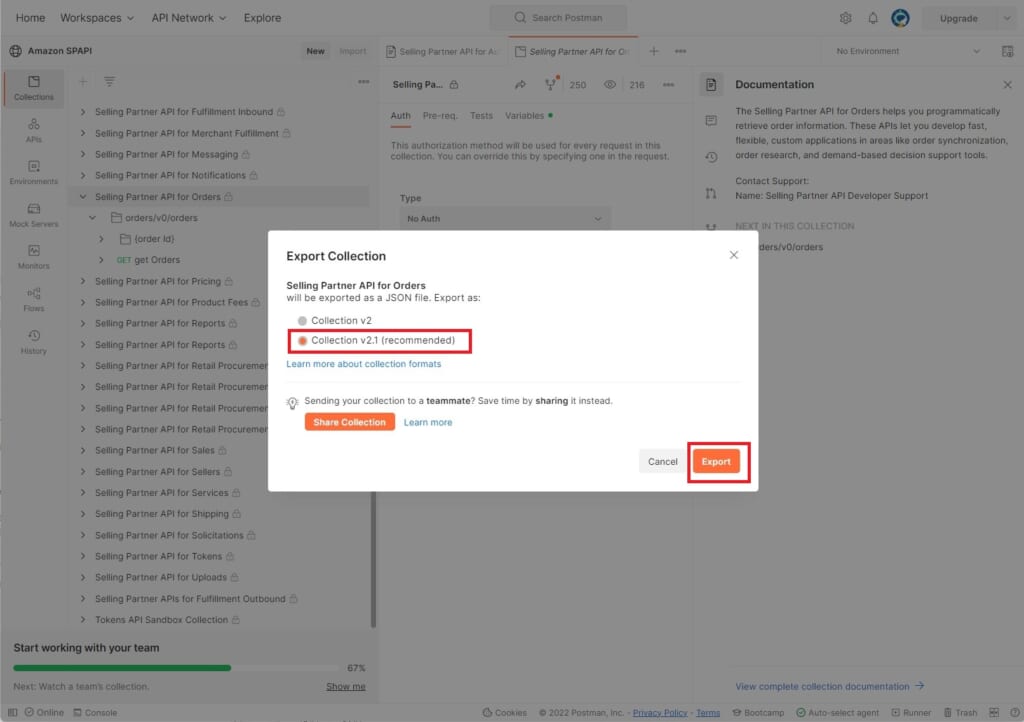Click the Learn more link beside Share Collection

tap(428, 422)
